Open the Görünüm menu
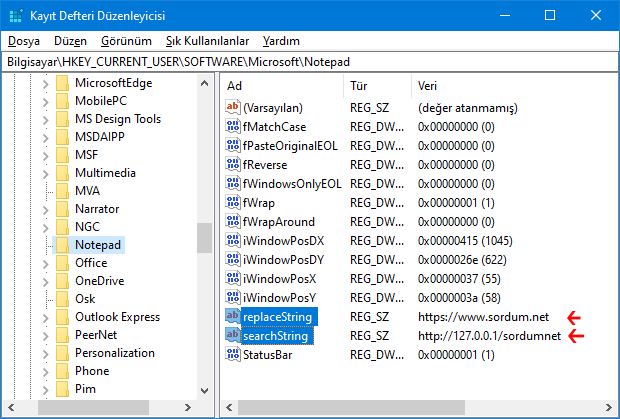The height and width of the screenshot is (419, 620). coord(126,41)
